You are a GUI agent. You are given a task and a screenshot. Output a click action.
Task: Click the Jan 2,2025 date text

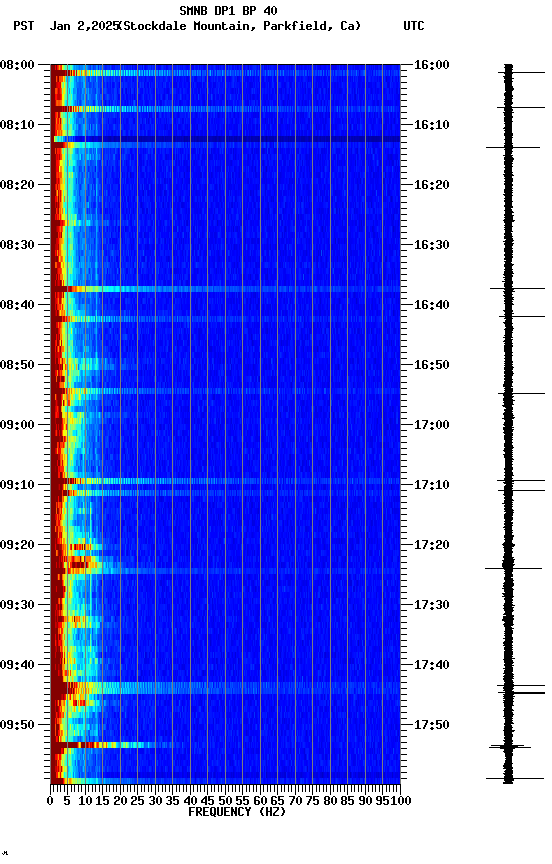pyautogui.click(x=84, y=26)
